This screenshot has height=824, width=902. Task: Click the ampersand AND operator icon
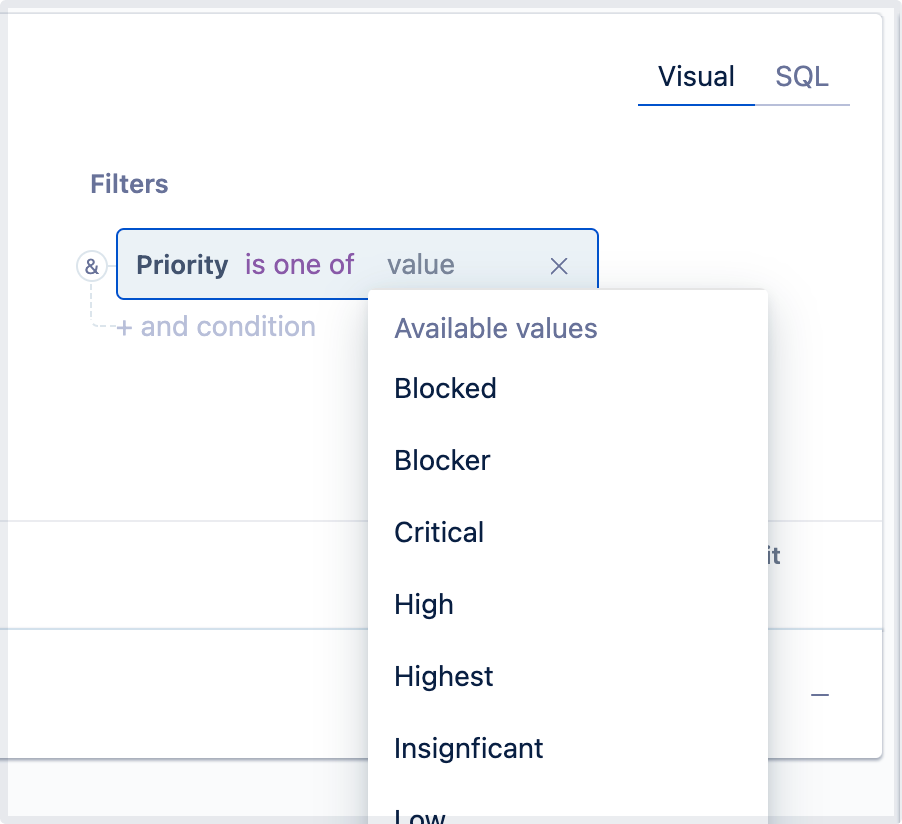click(x=91, y=266)
